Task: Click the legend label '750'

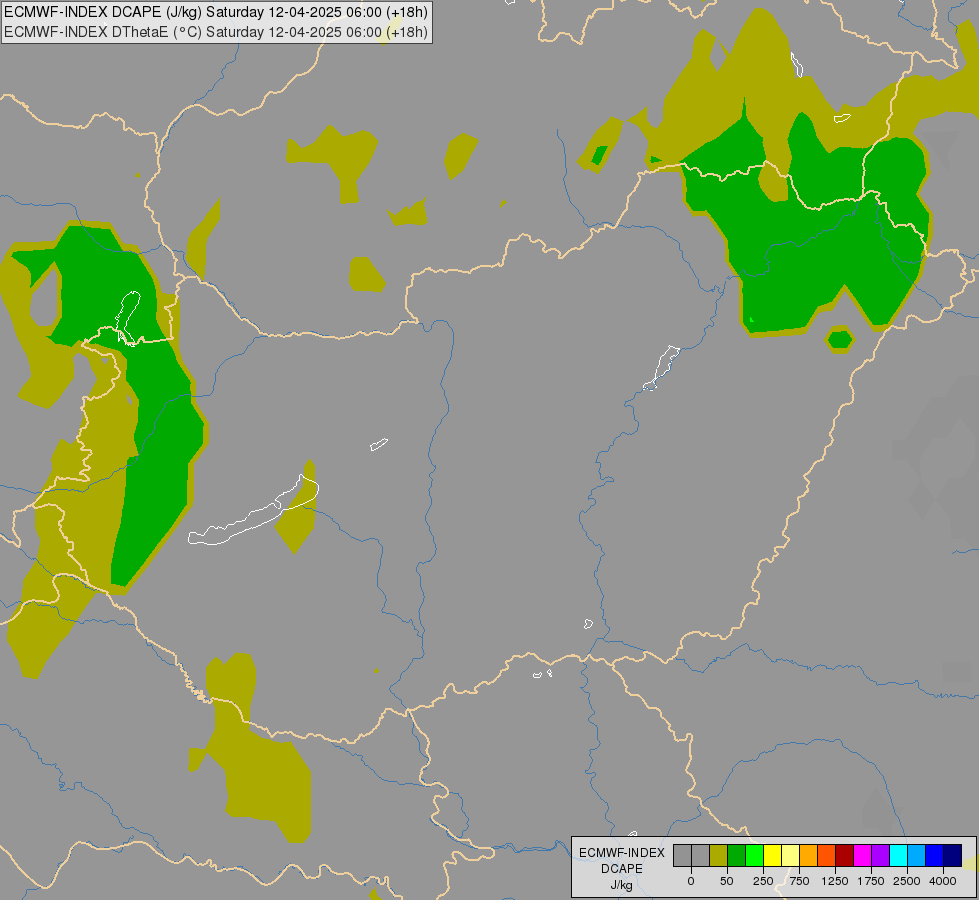Action: [x=799, y=881]
